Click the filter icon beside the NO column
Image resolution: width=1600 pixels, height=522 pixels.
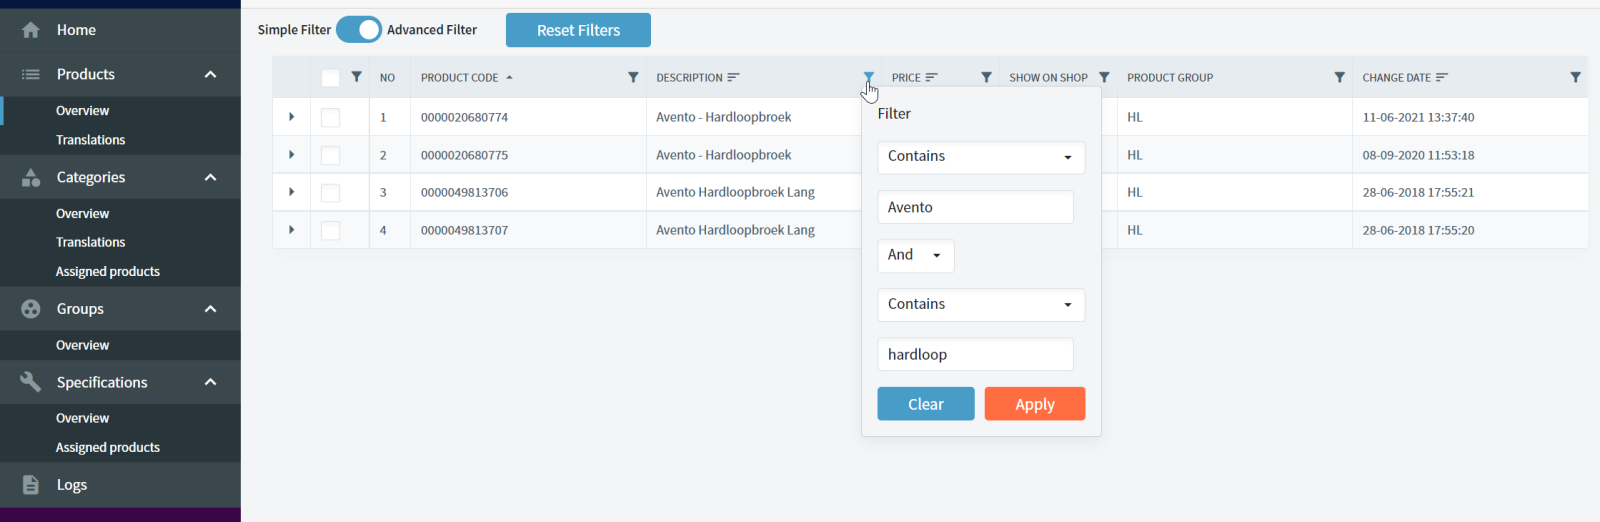pos(356,77)
